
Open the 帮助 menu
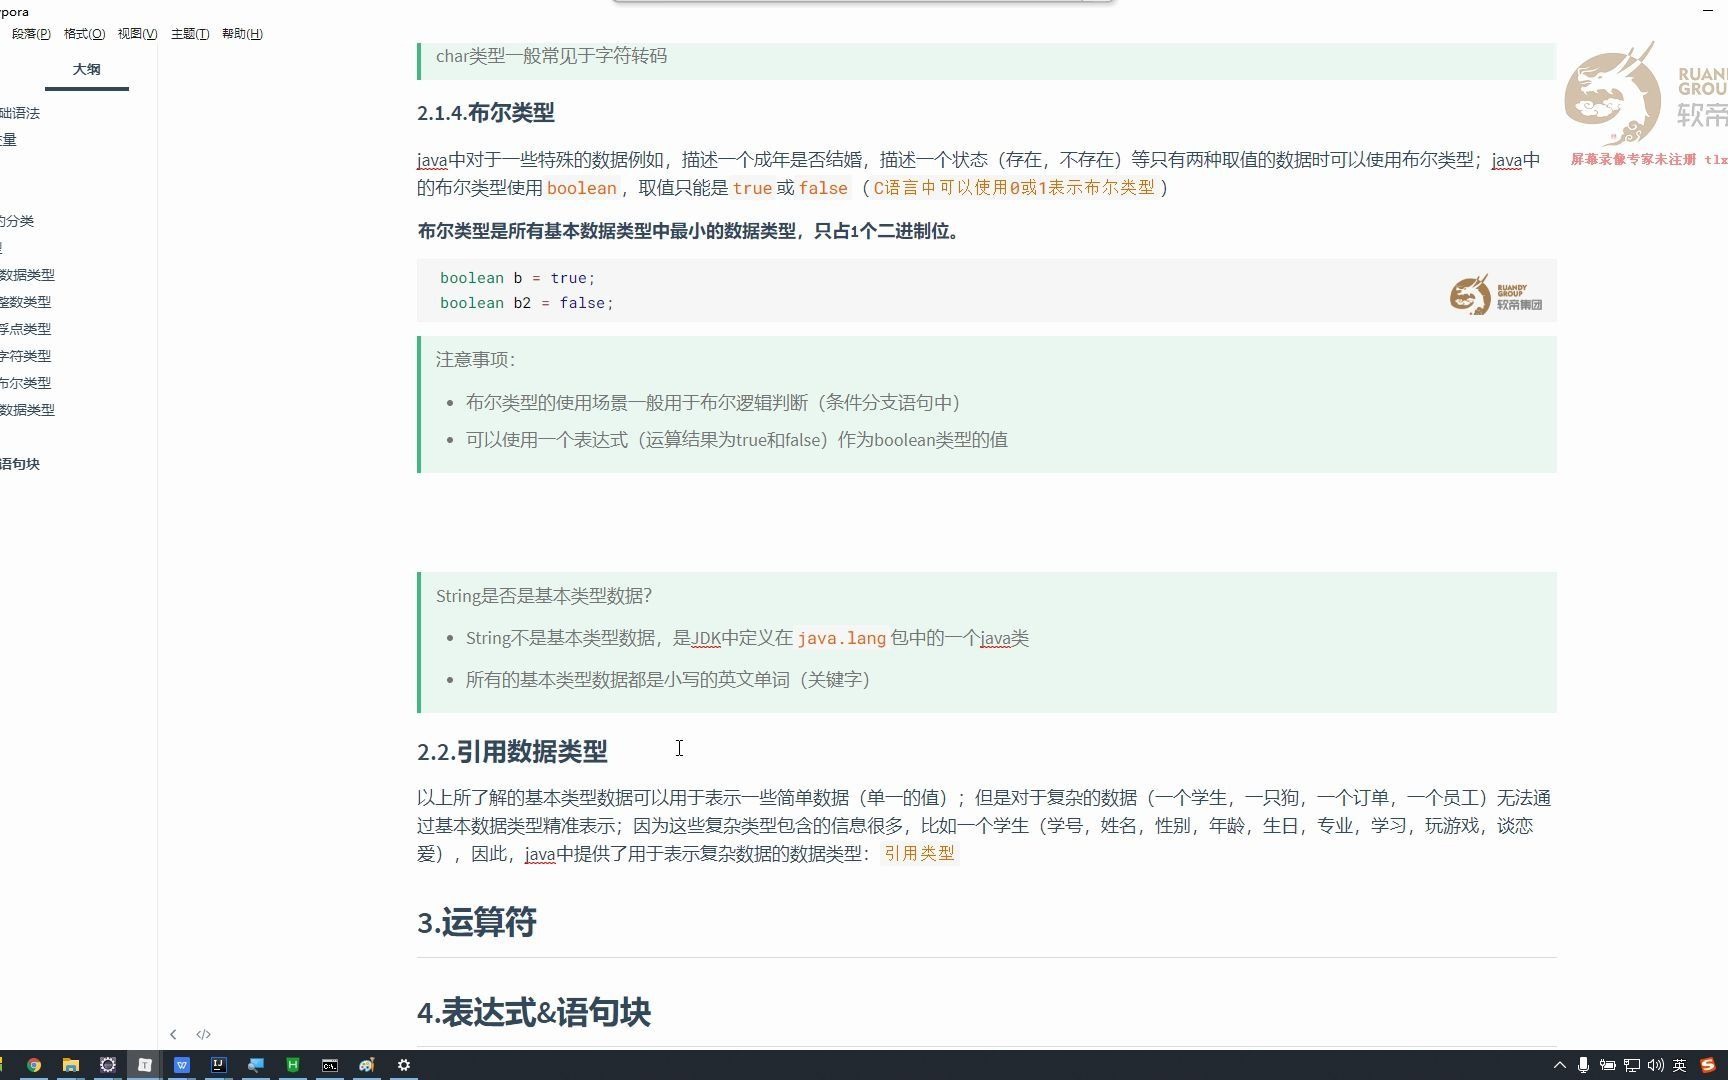(x=240, y=33)
